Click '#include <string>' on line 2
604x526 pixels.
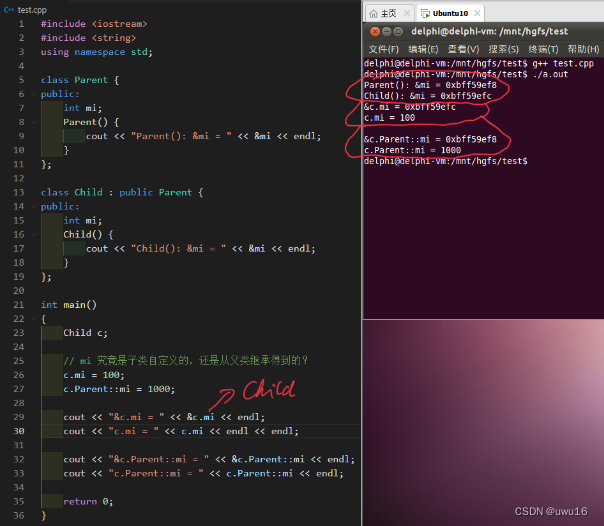click(88, 38)
